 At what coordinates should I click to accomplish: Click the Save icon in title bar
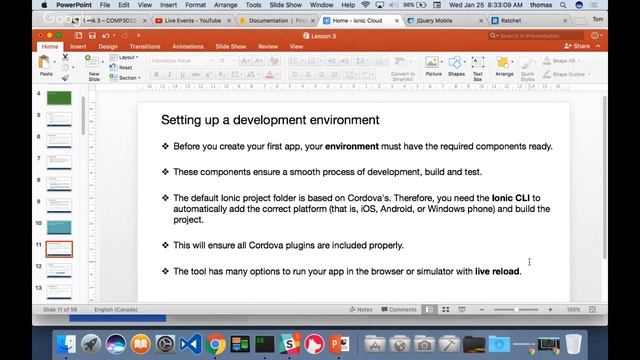(x=92, y=36)
